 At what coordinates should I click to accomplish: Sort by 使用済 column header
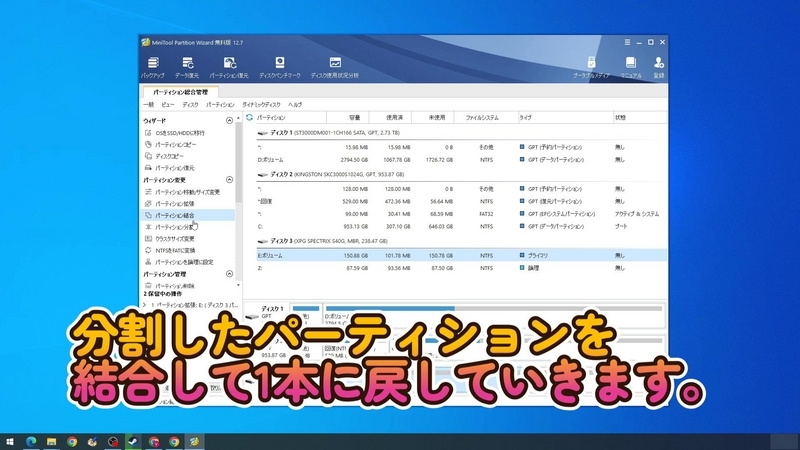click(390, 117)
